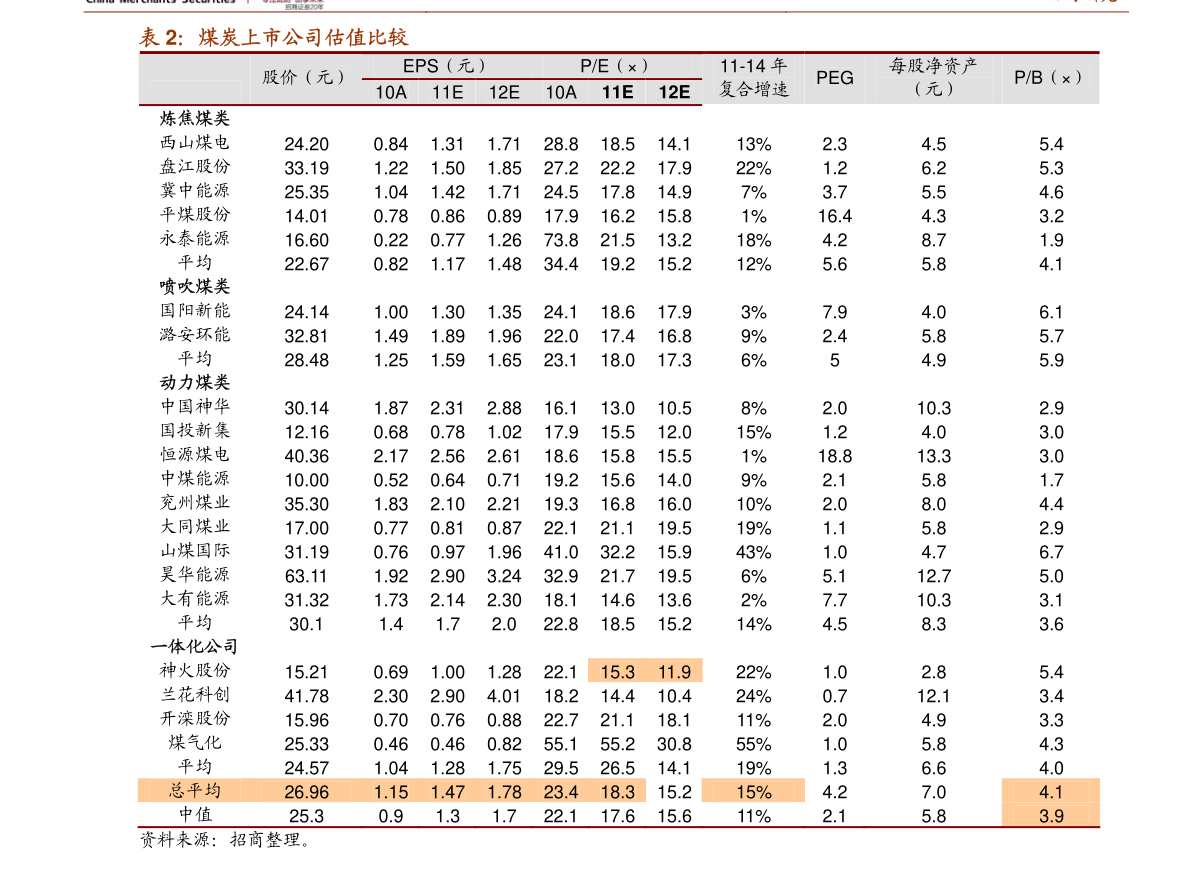Click the 4.1 value in the P/B column
Image resolution: width=1191 pixels, height=870 pixels.
[1050, 791]
